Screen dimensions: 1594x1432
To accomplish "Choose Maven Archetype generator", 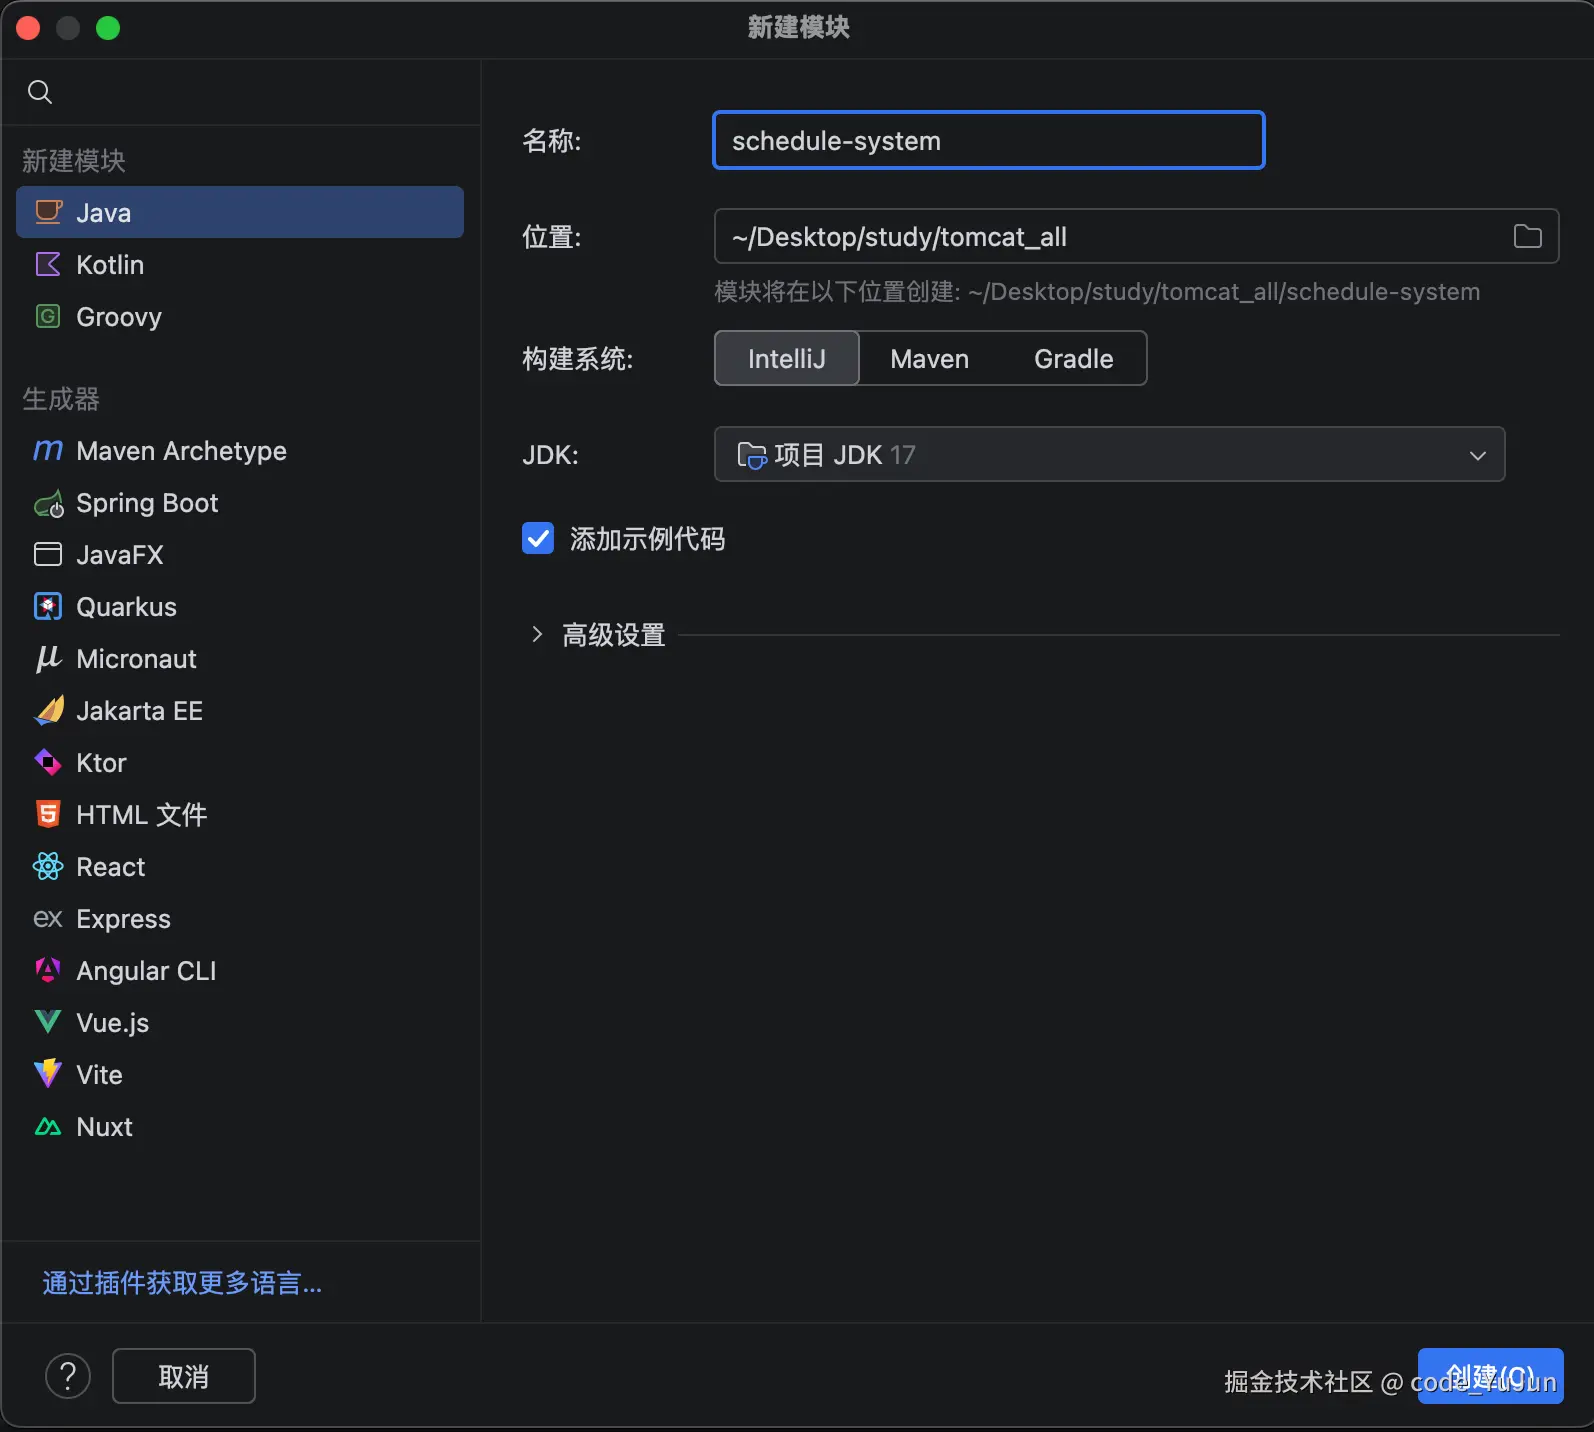I will 240,450.
